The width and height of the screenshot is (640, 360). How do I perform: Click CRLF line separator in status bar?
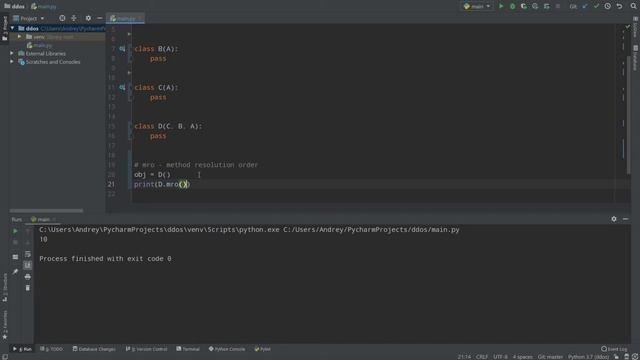pyautogui.click(x=482, y=357)
